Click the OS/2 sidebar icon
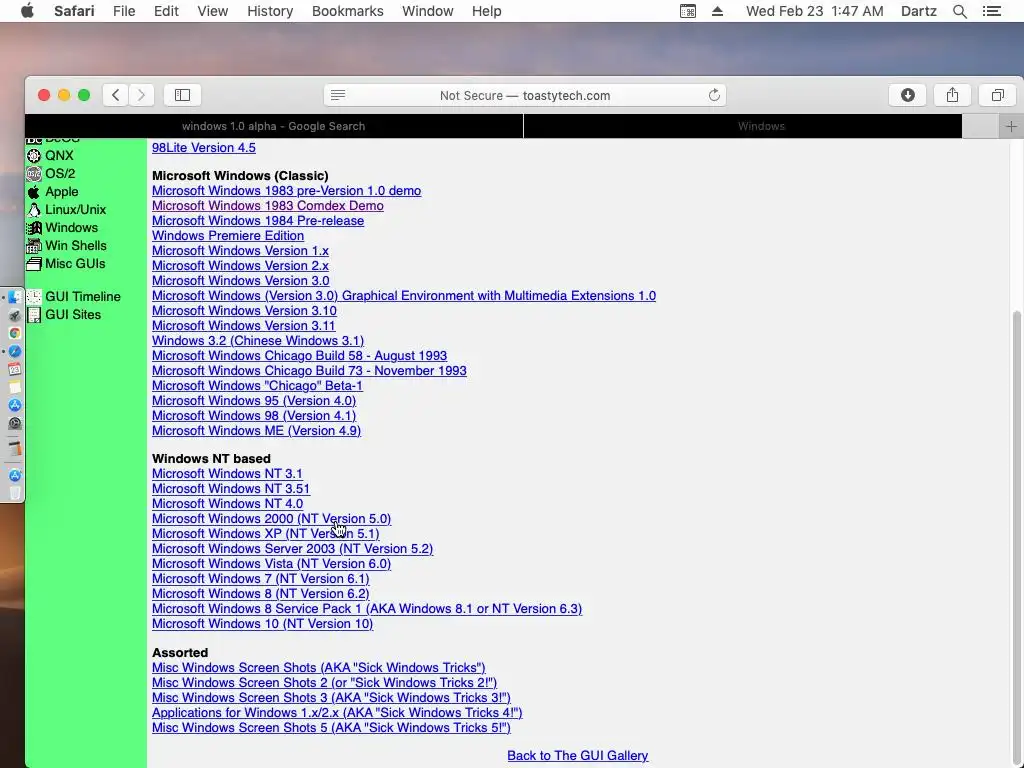Viewport: 1024px width, 768px height. point(33,174)
